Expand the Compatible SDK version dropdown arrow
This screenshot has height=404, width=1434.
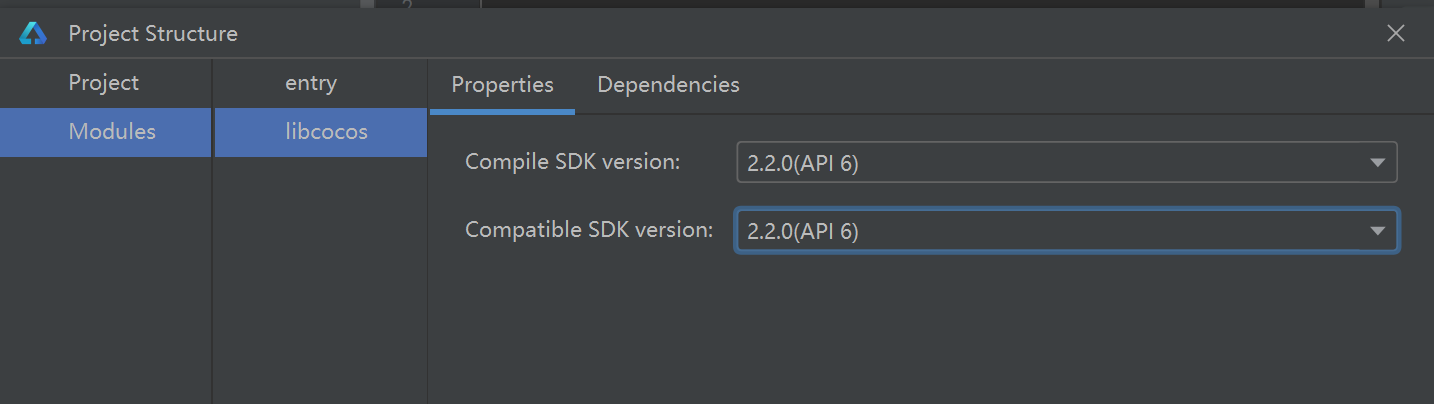click(1377, 231)
